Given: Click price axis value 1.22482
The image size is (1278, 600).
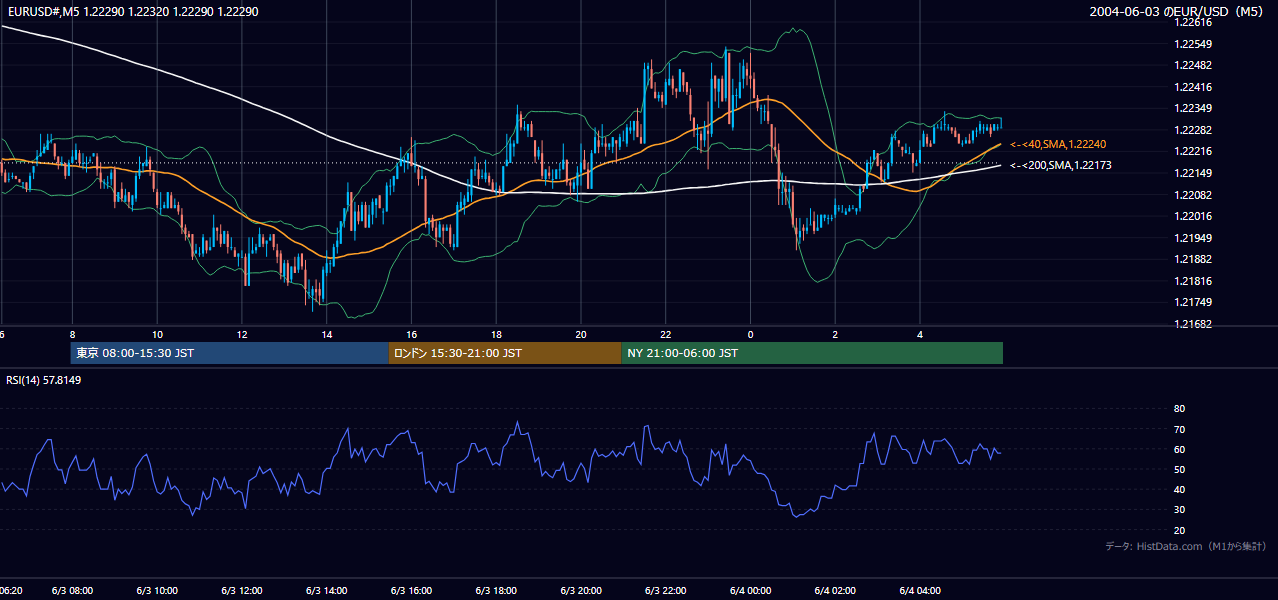Looking at the screenshot, I should 1193,65.
